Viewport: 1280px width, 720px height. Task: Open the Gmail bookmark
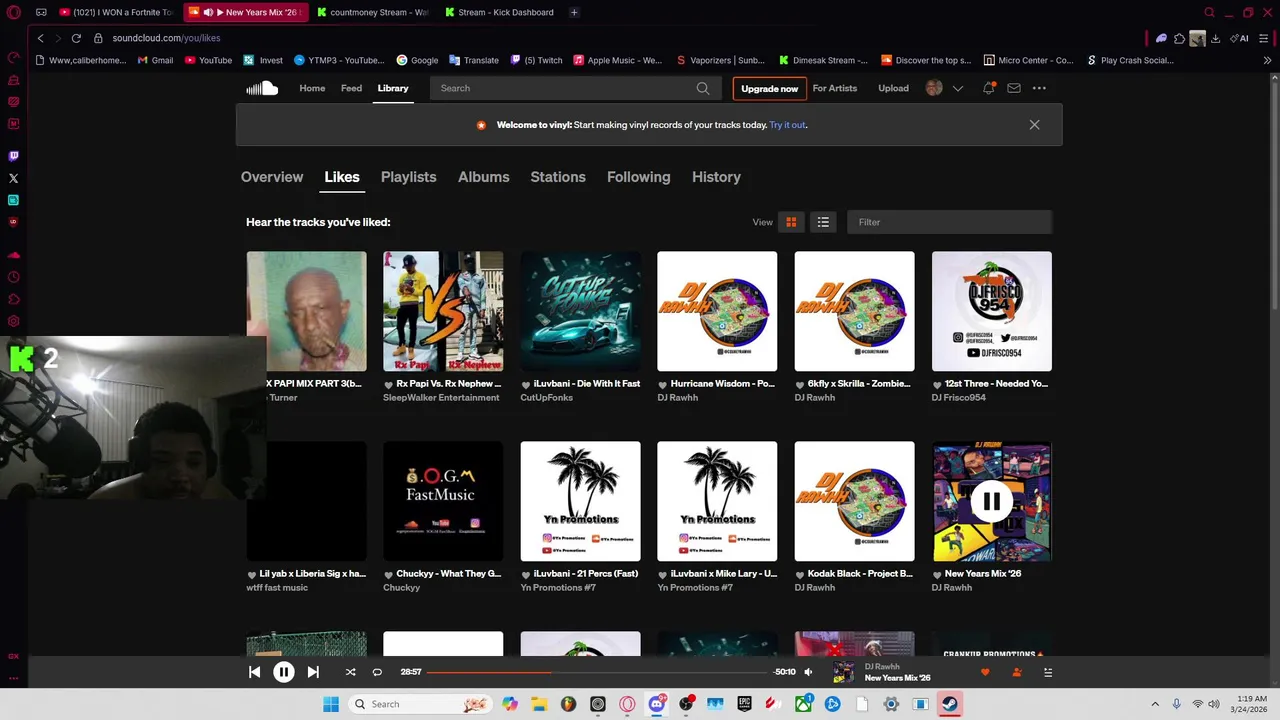156,60
